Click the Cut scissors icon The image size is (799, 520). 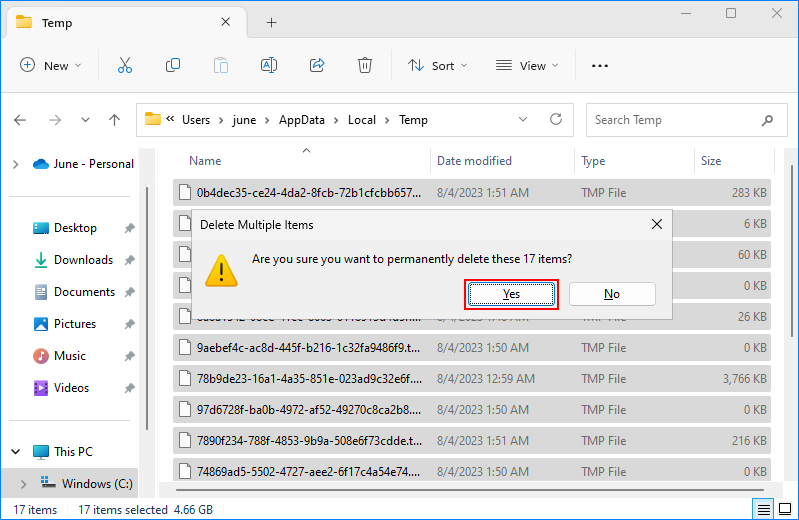[125, 65]
